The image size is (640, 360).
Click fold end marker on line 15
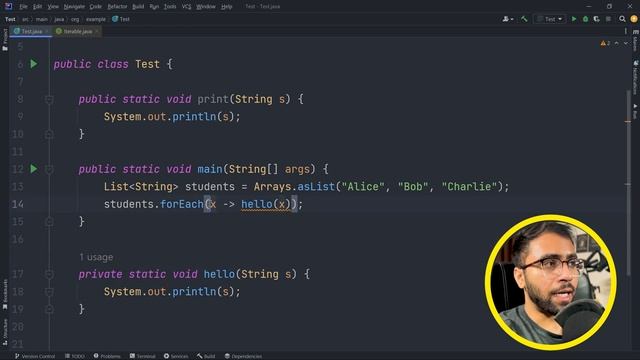[x=49, y=222]
